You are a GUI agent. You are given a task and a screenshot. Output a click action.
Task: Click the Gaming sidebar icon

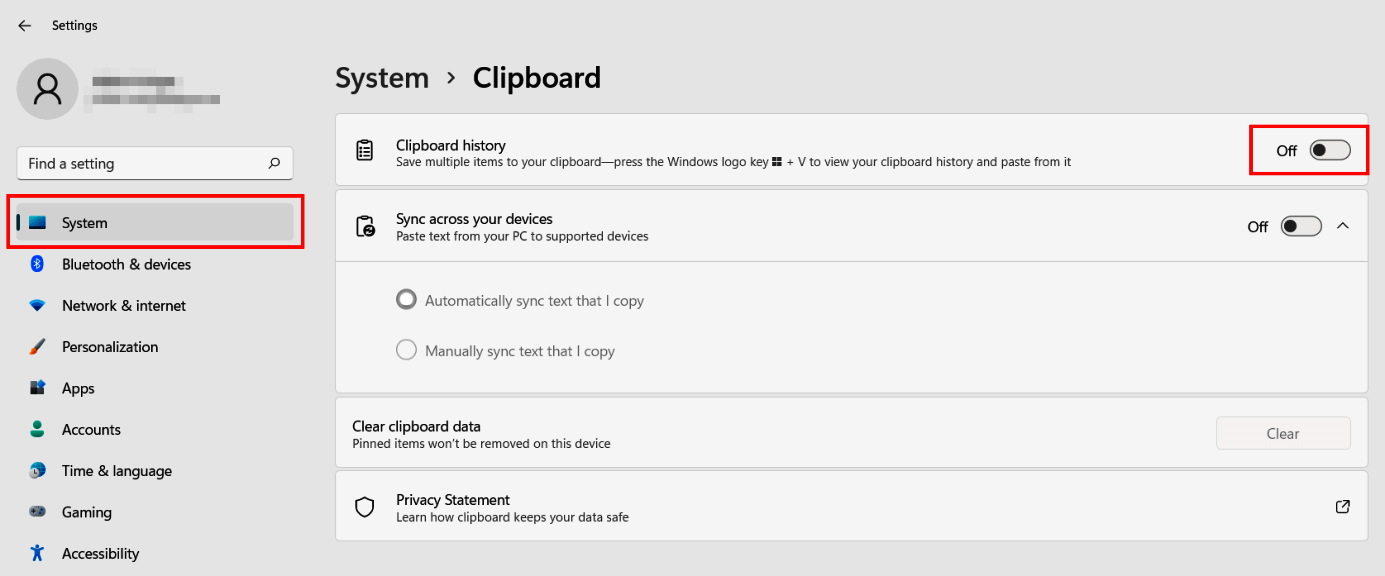(38, 512)
